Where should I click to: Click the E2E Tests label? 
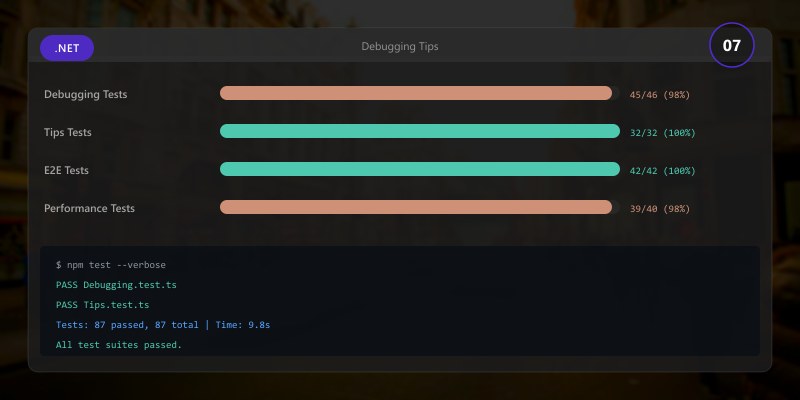(x=66, y=170)
